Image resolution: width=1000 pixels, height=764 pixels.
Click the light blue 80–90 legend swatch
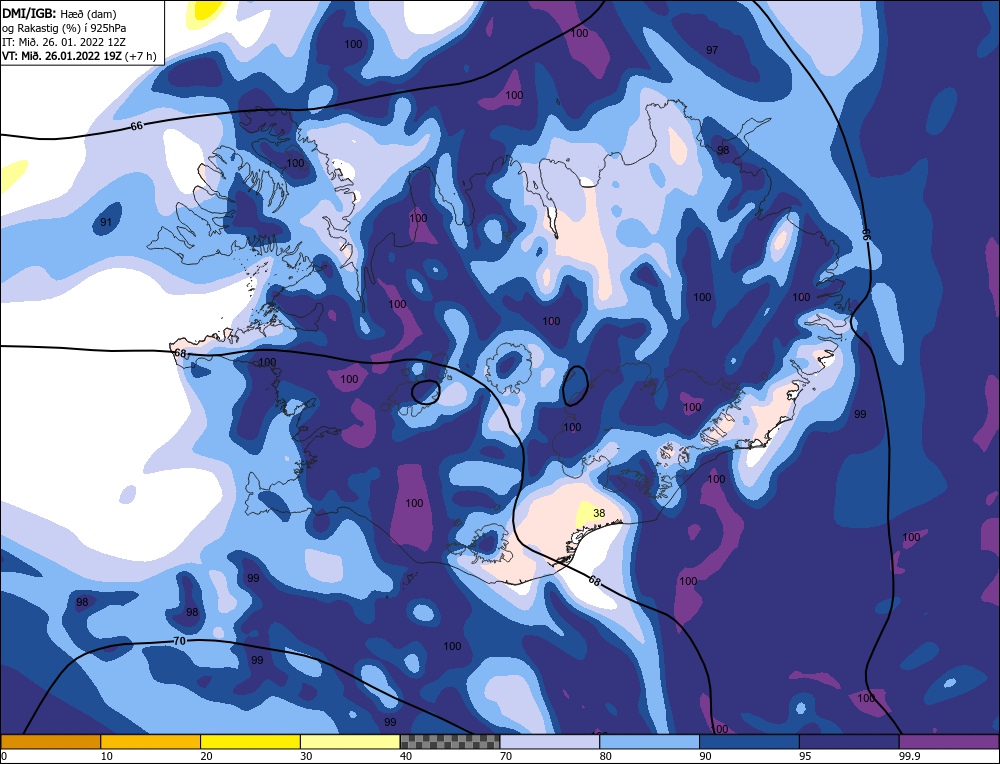[649, 741]
